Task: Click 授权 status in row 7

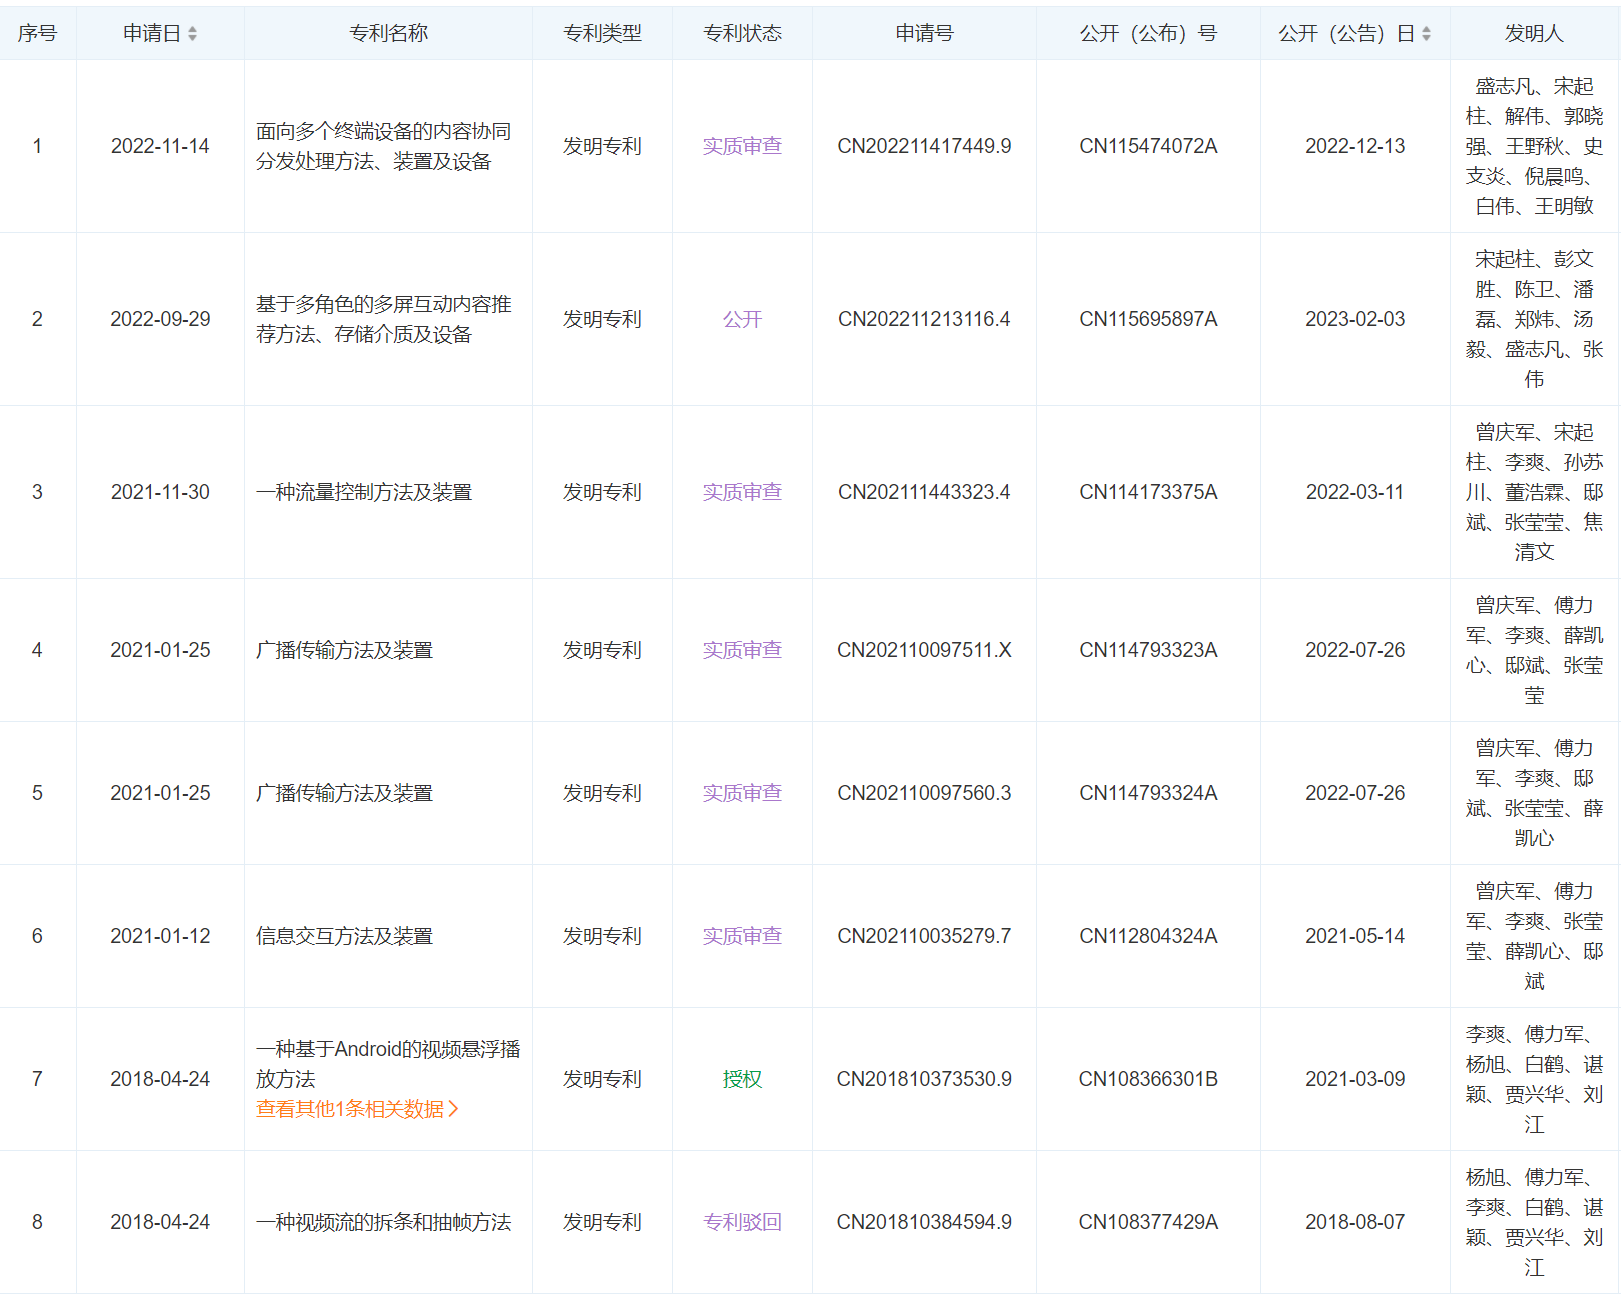Action: coord(742,1079)
